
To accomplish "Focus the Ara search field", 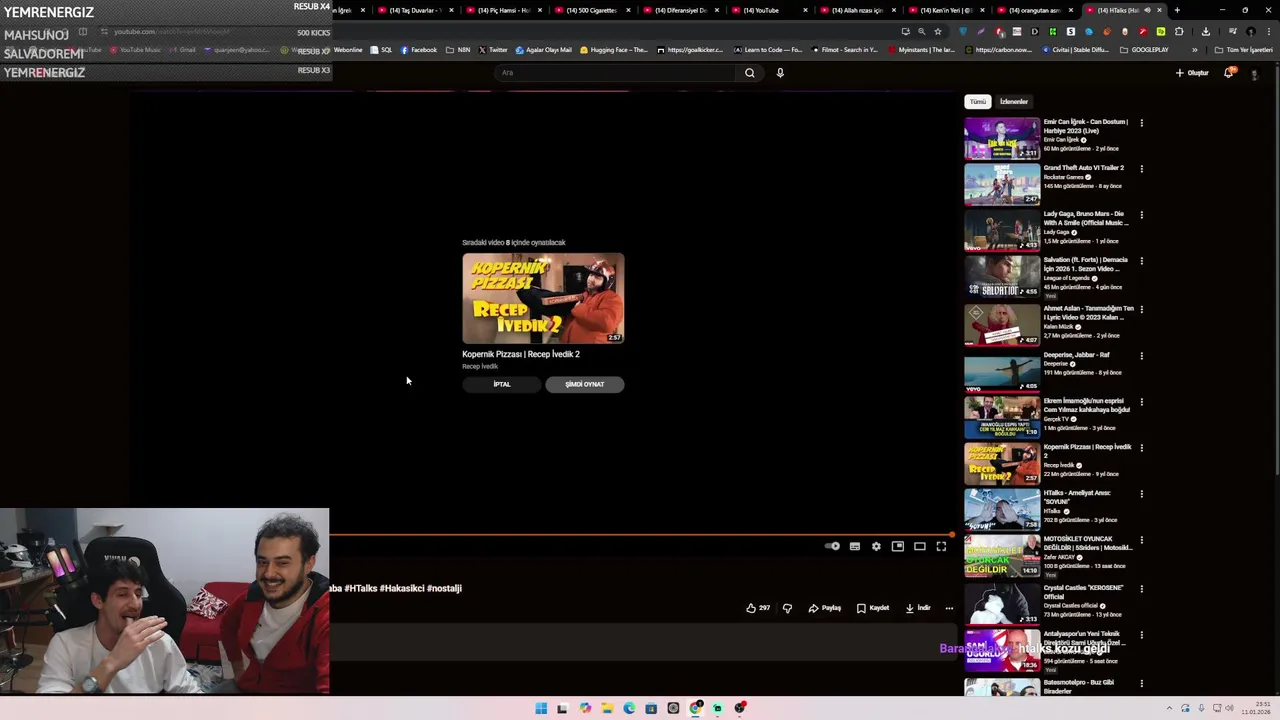I will [x=615, y=72].
